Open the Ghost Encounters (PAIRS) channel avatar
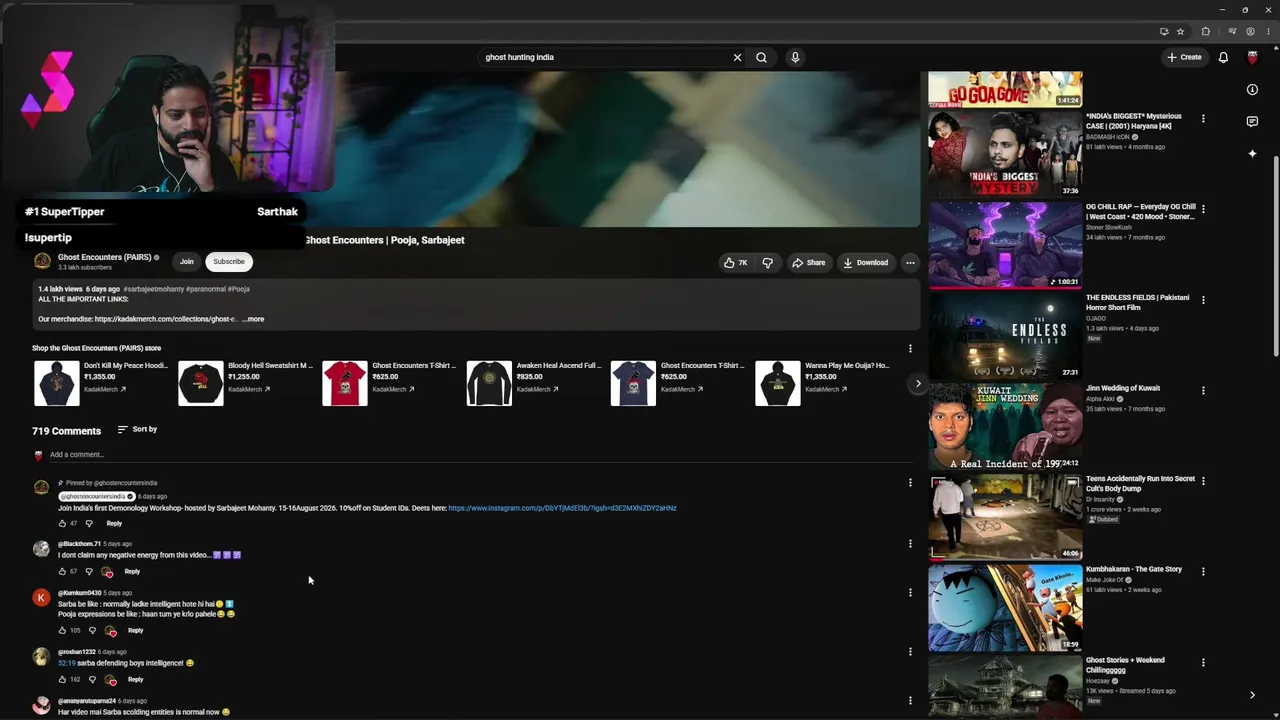This screenshot has height=720, width=1280. pyautogui.click(x=42, y=261)
